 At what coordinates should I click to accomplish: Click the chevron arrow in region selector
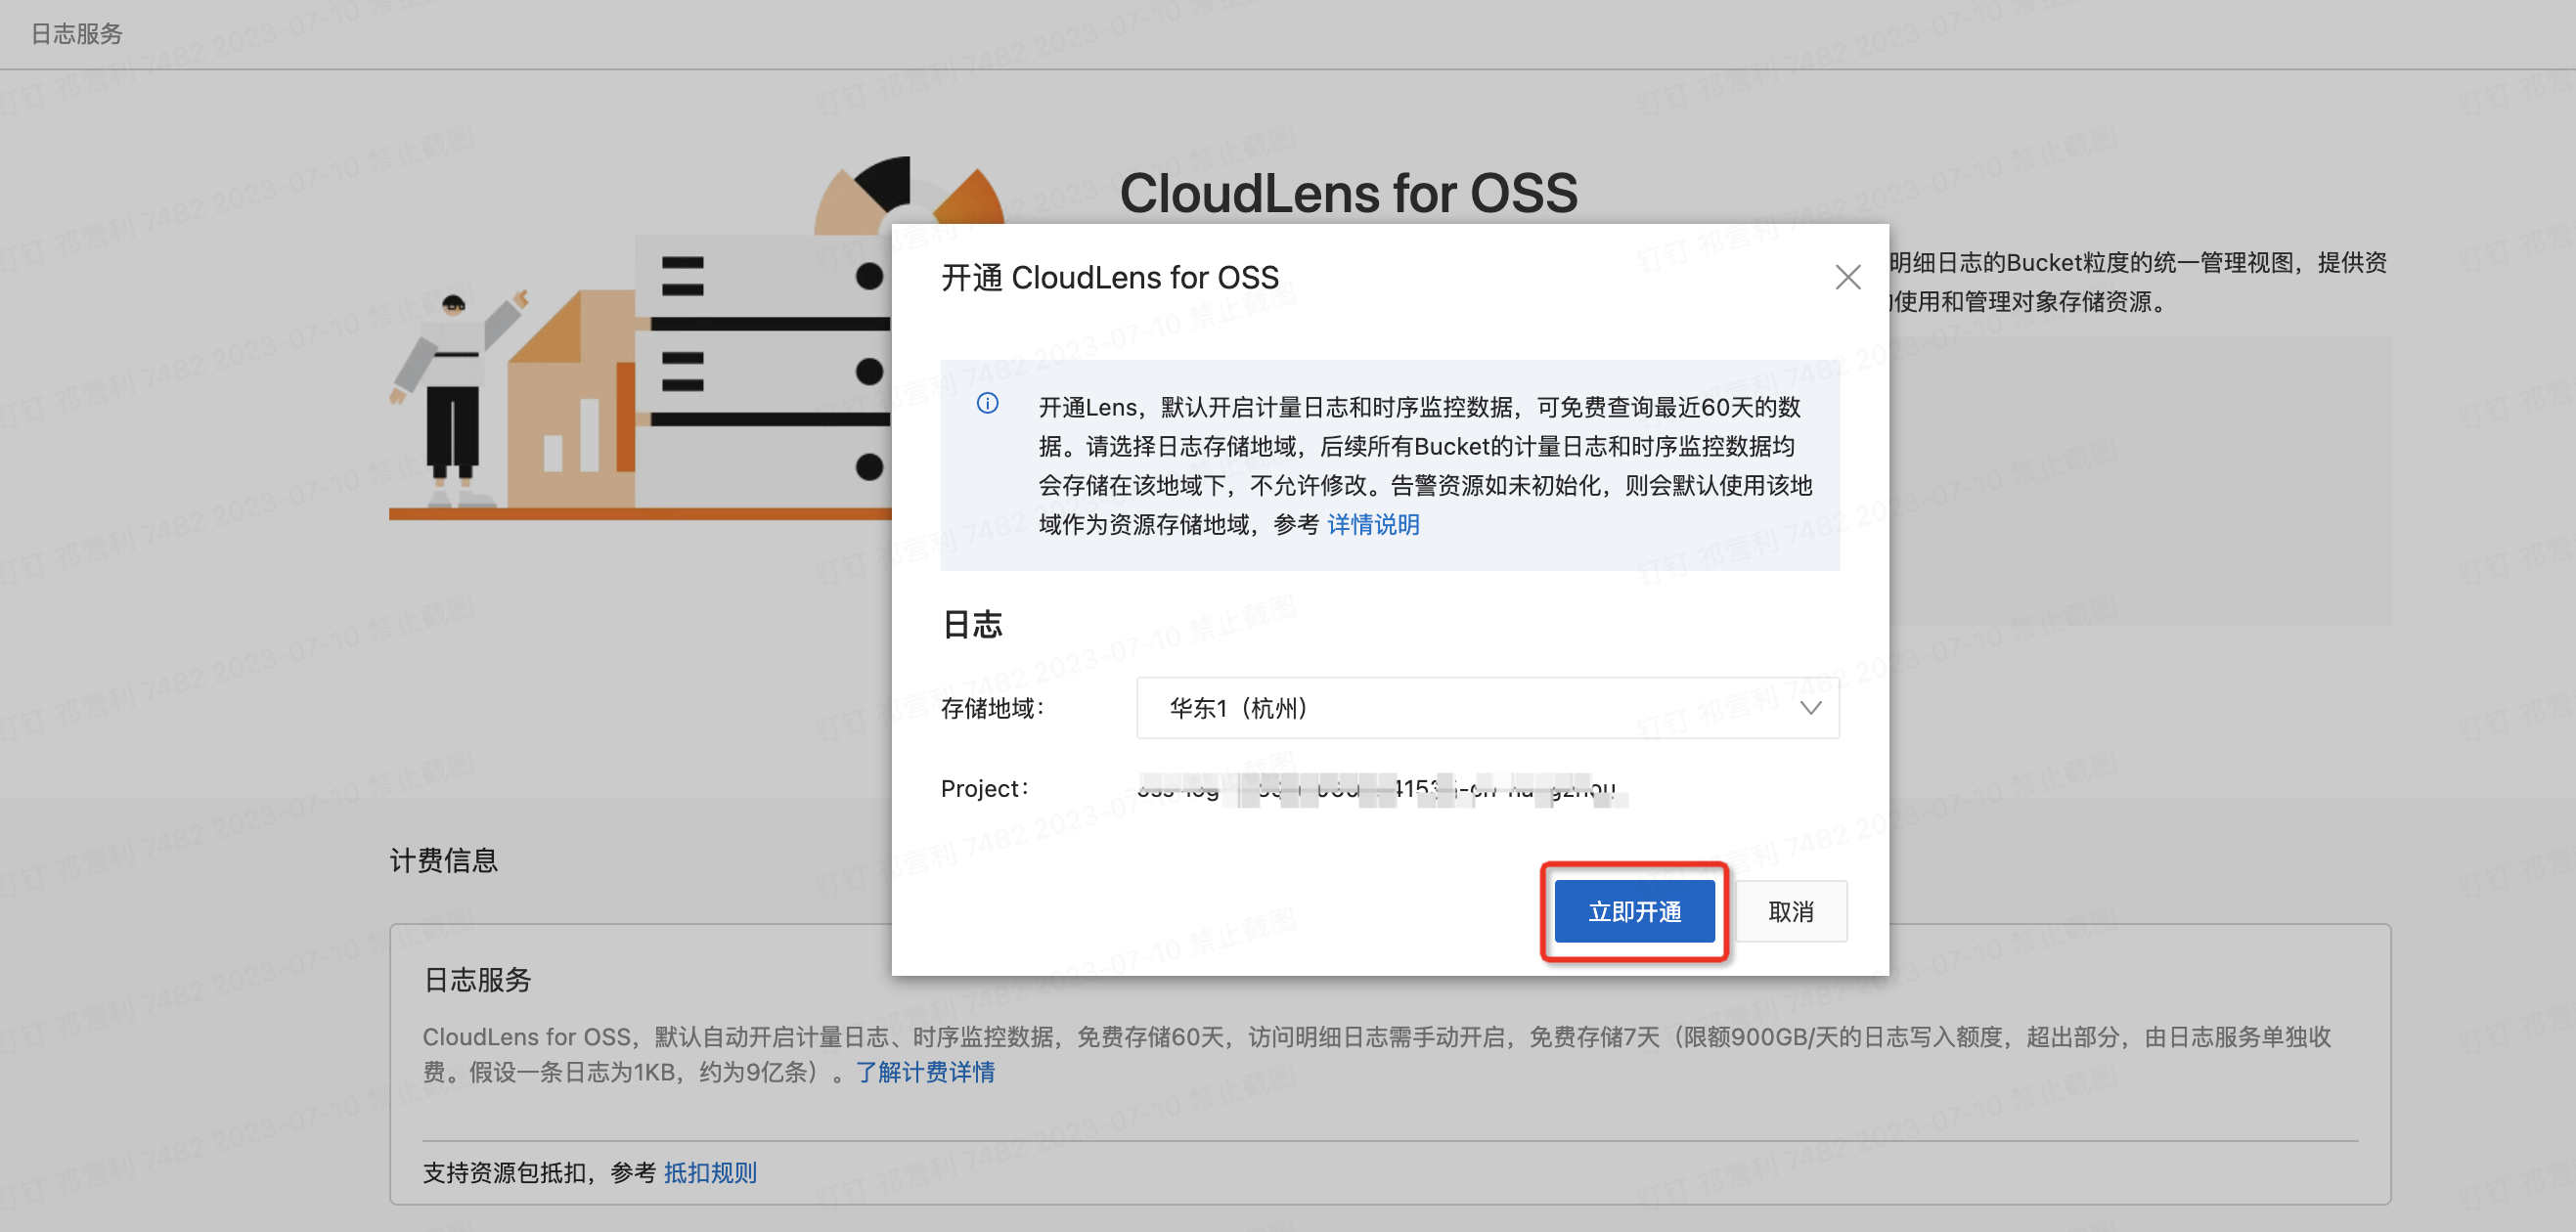click(1810, 708)
